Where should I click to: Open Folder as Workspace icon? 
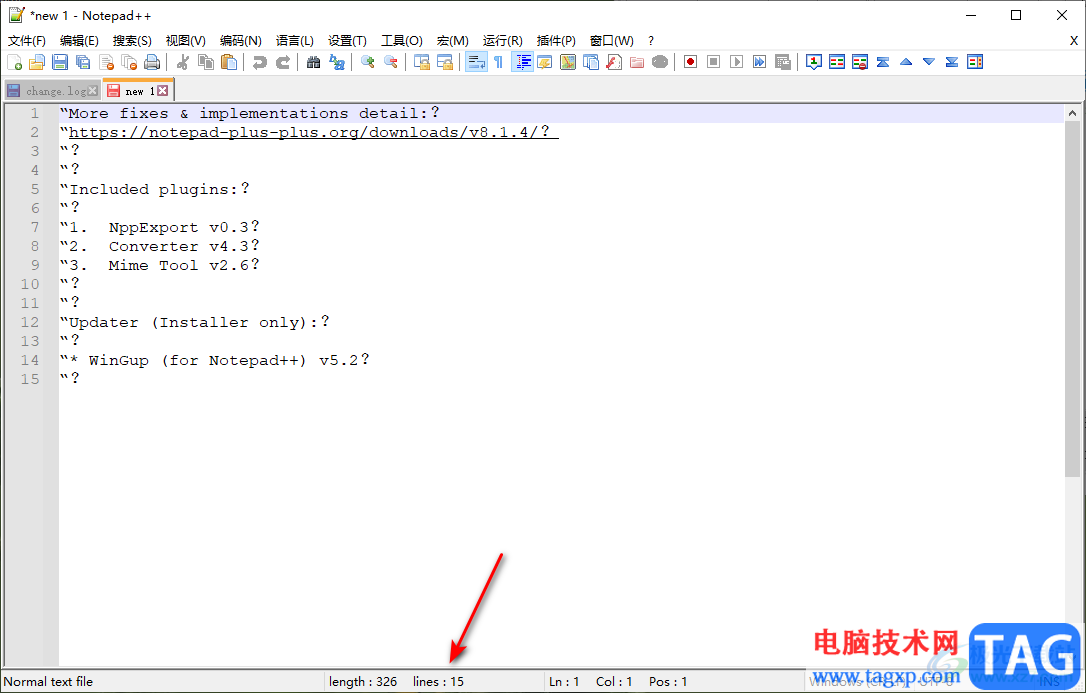click(637, 62)
